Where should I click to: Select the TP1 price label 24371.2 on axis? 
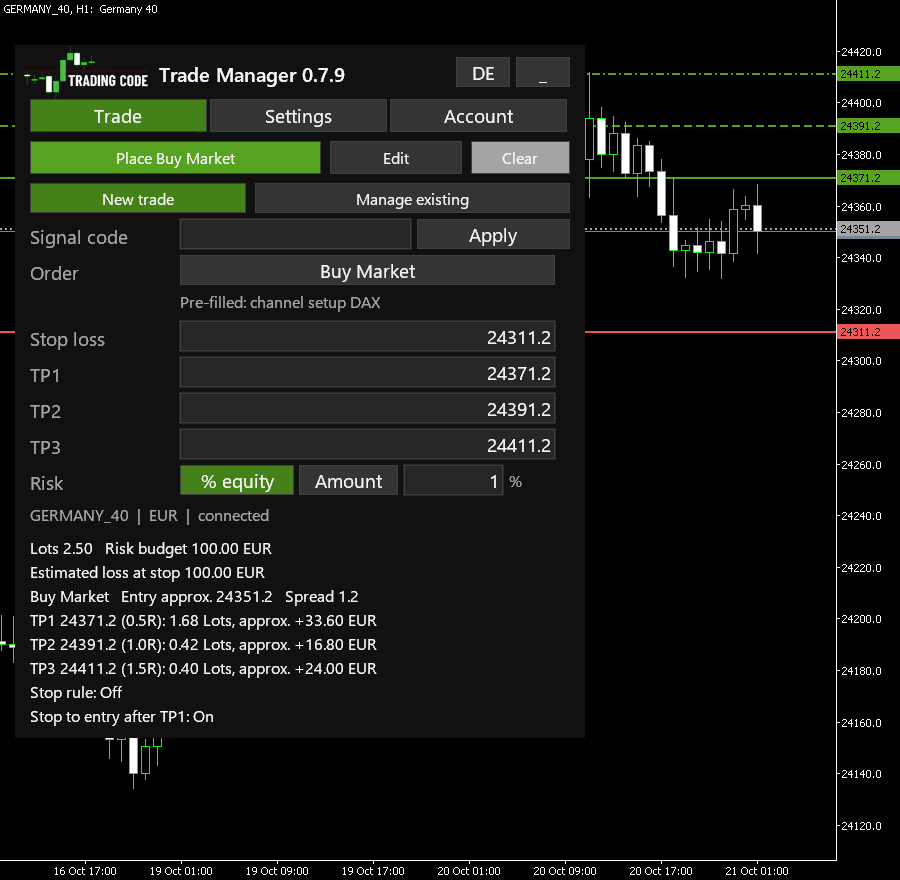point(868,178)
